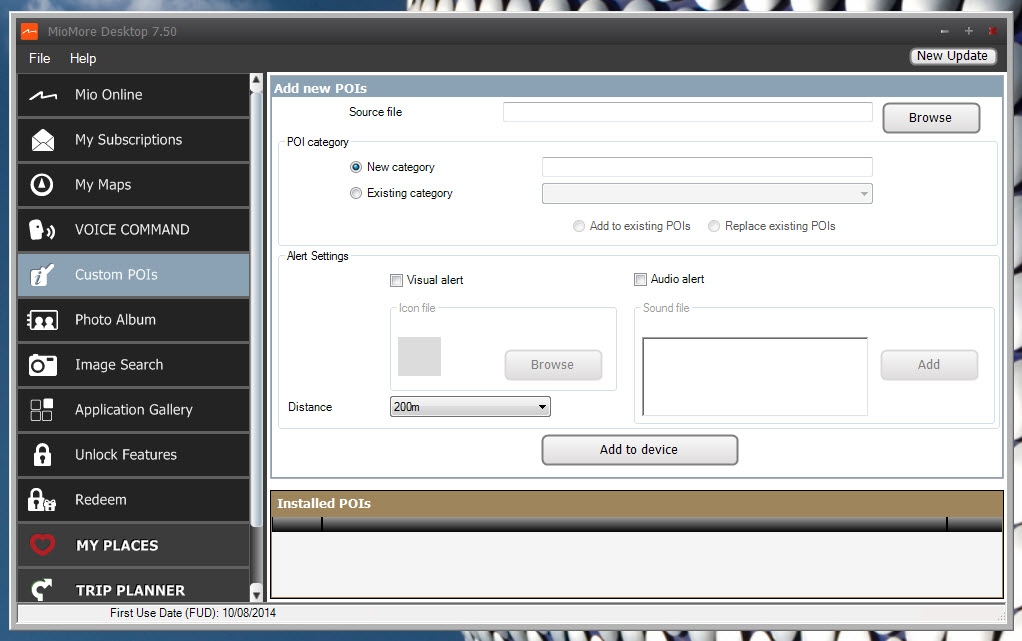Click the Trip Planner arrow icon
This screenshot has width=1022, height=641.
point(42,589)
